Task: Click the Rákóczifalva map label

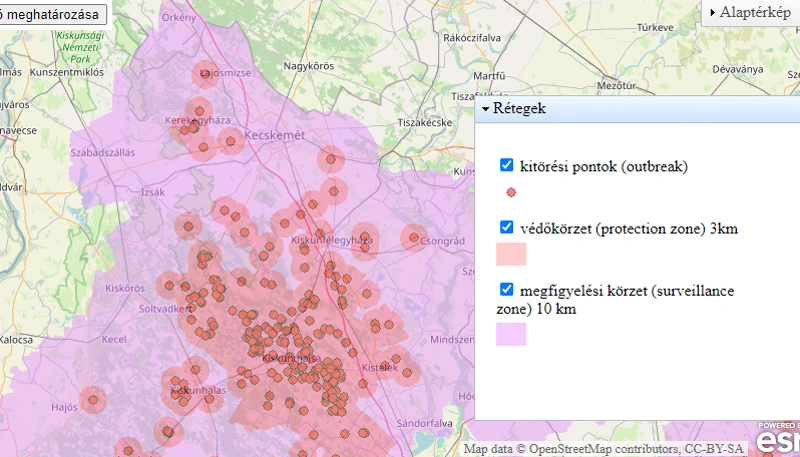Action: click(472, 38)
